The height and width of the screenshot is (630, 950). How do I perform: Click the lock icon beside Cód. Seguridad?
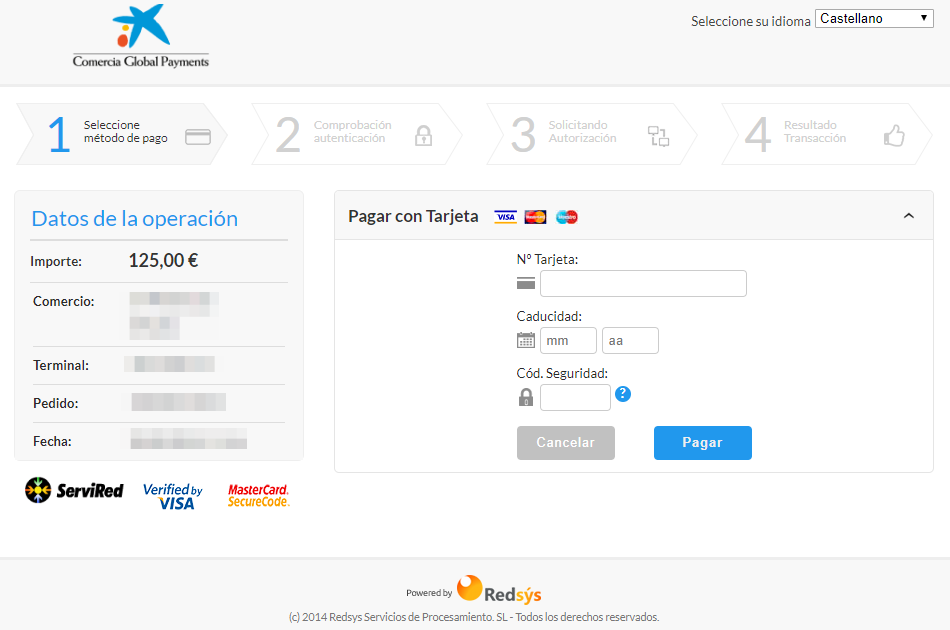click(524, 397)
